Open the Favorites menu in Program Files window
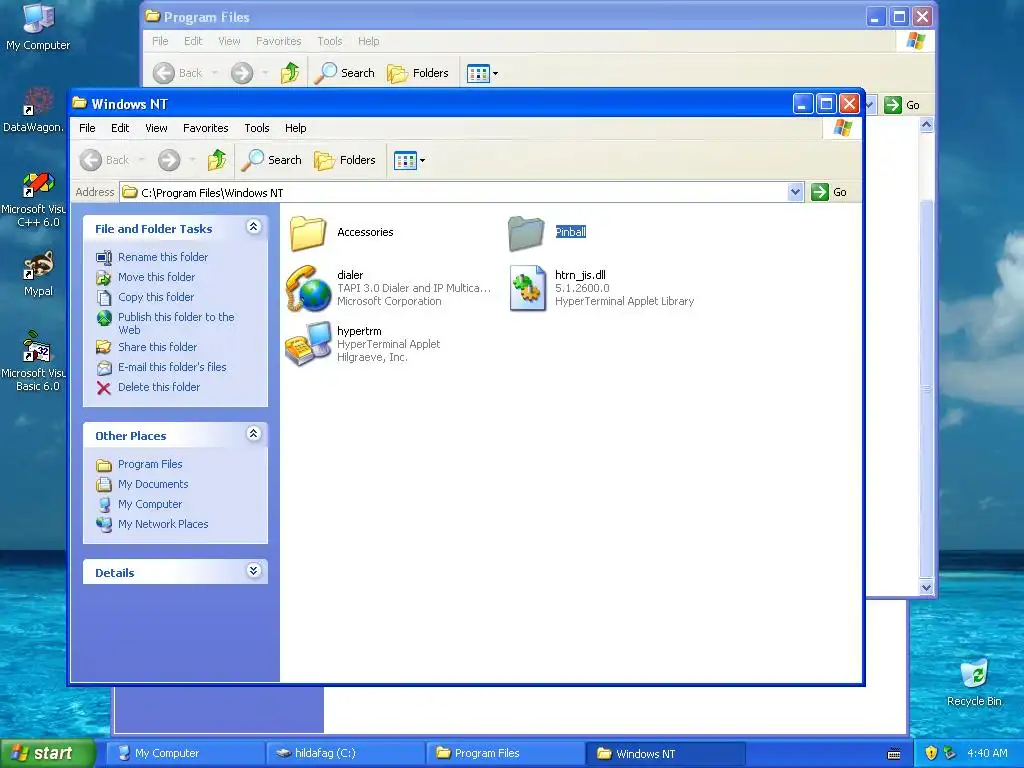Image resolution: width=1024 pixels, height=768 pixels. [279, 41]
